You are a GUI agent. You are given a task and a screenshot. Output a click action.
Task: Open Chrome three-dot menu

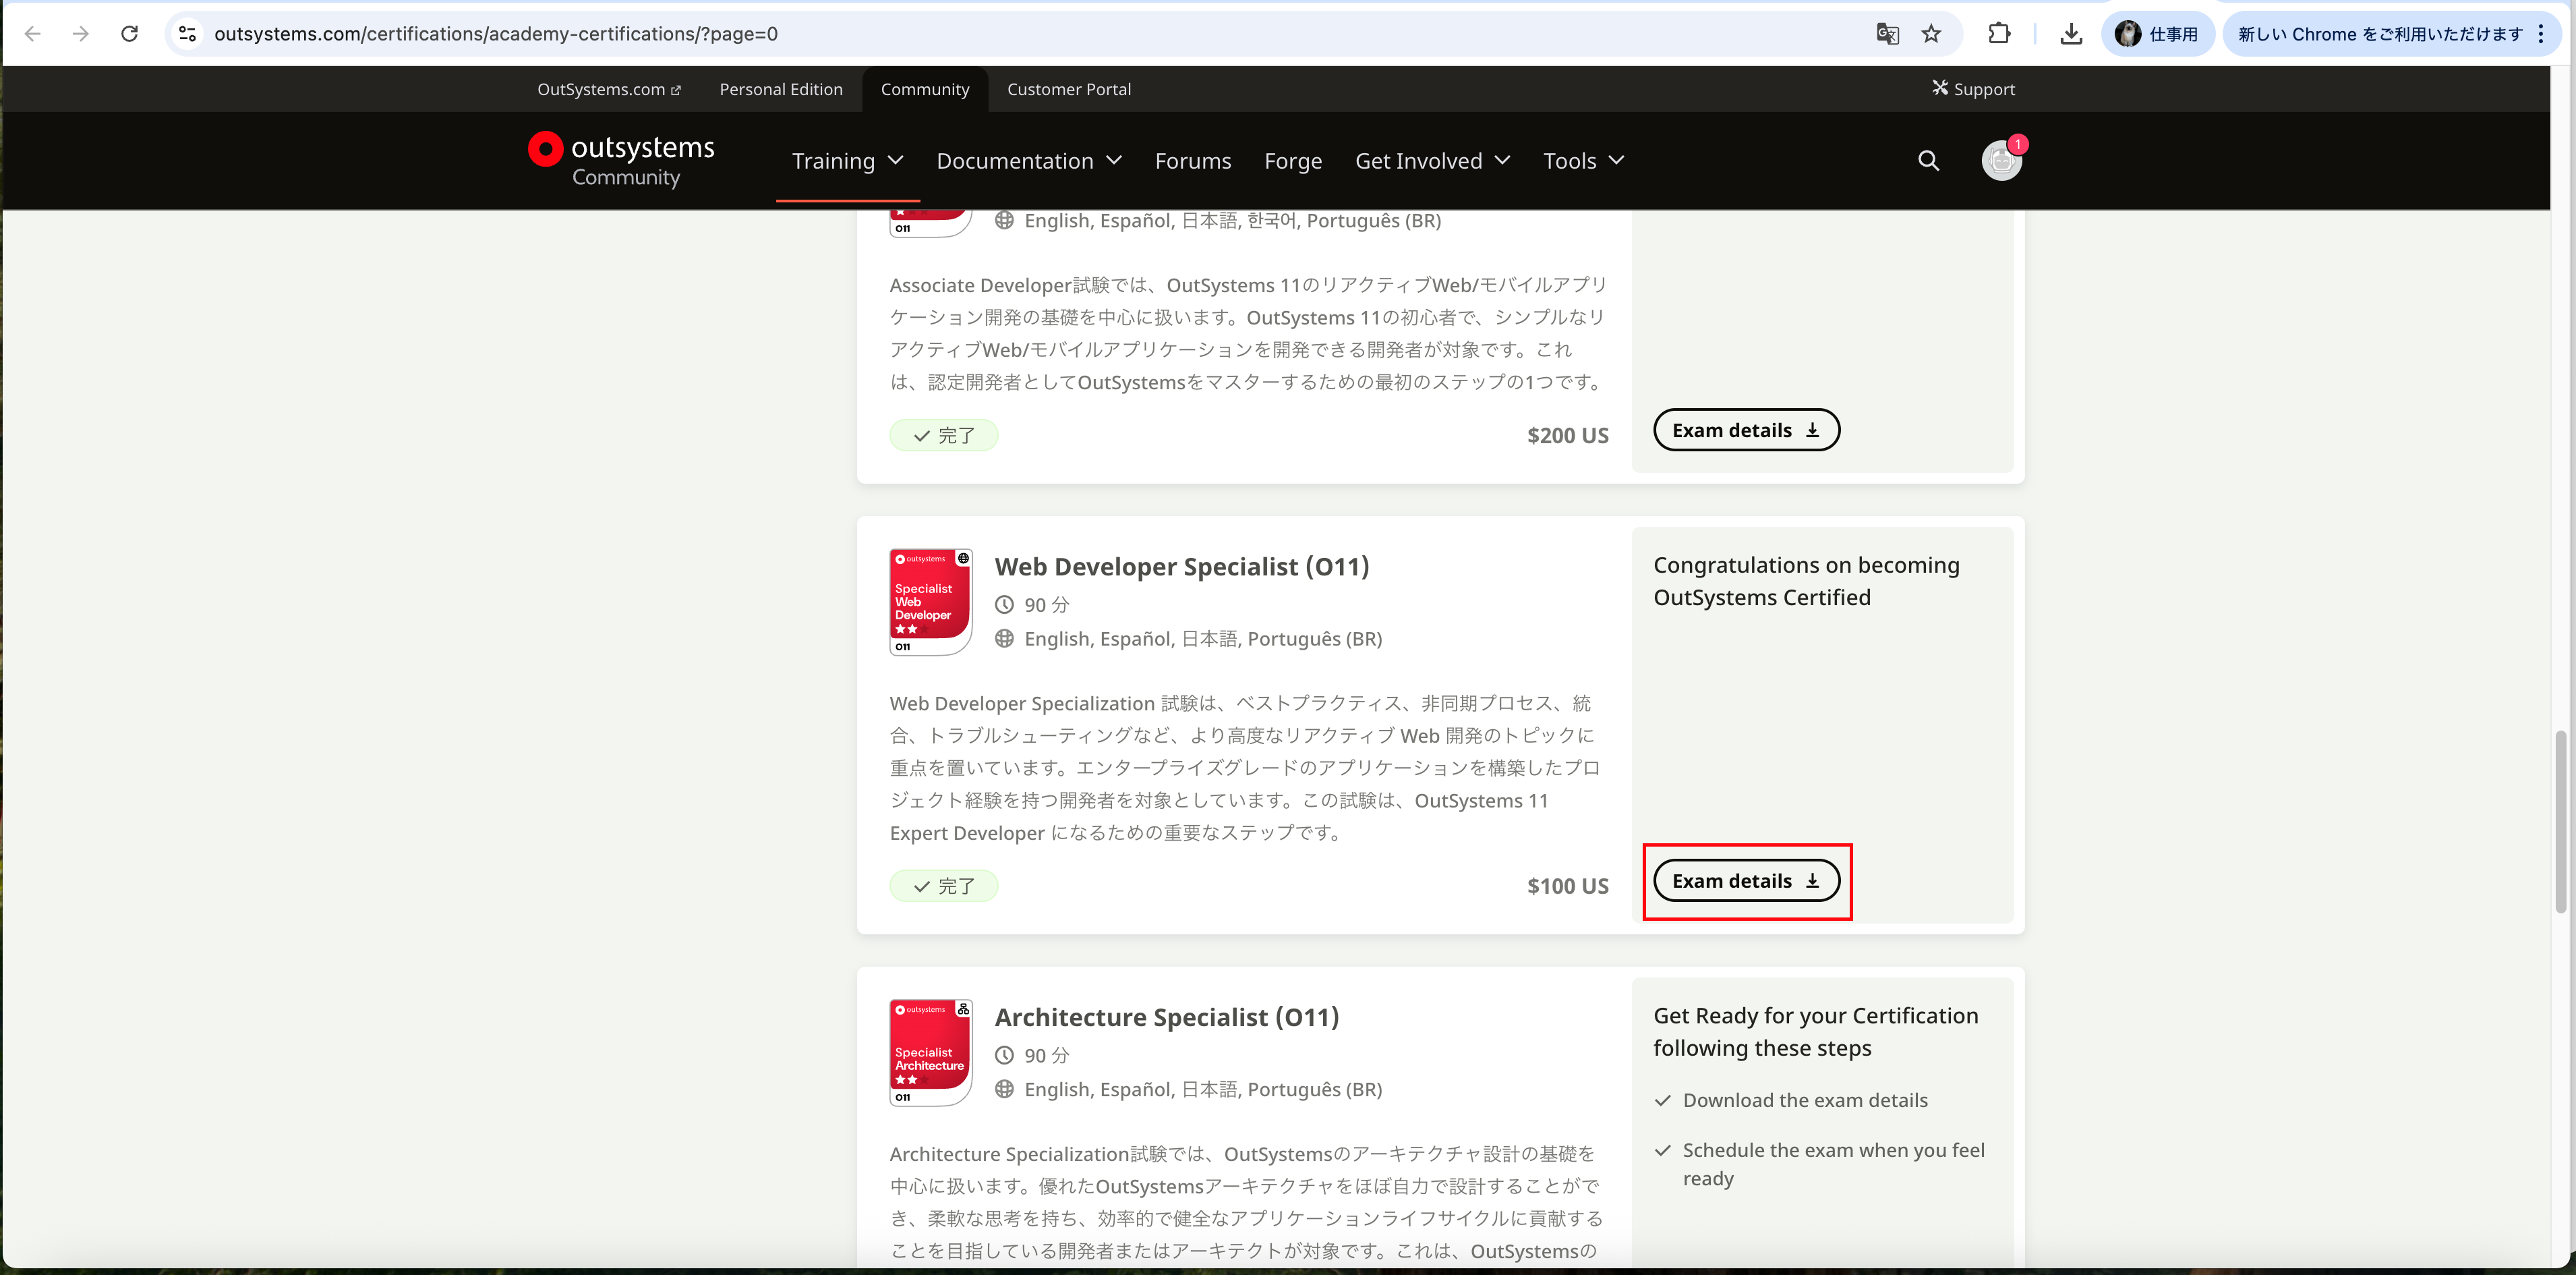2540,34
